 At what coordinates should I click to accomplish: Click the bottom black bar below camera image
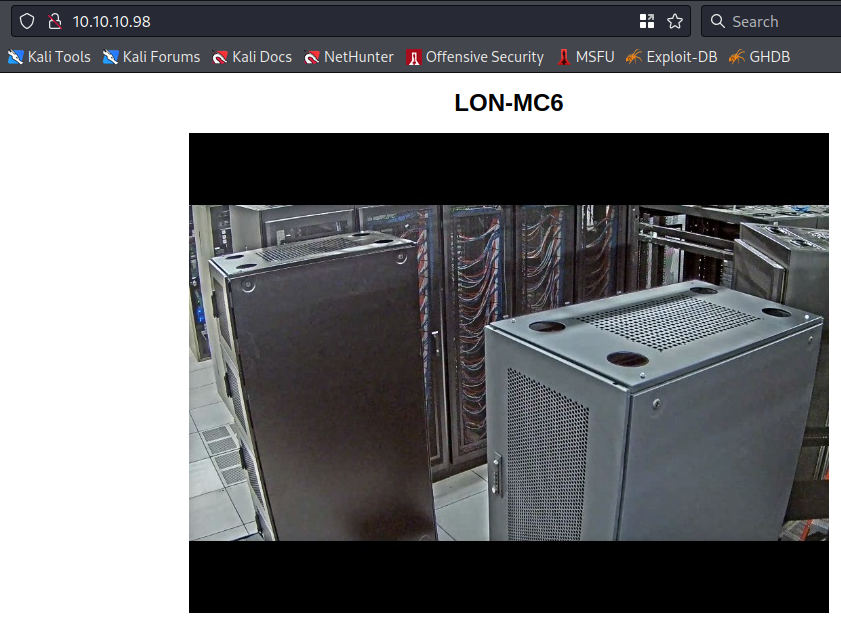508,576
